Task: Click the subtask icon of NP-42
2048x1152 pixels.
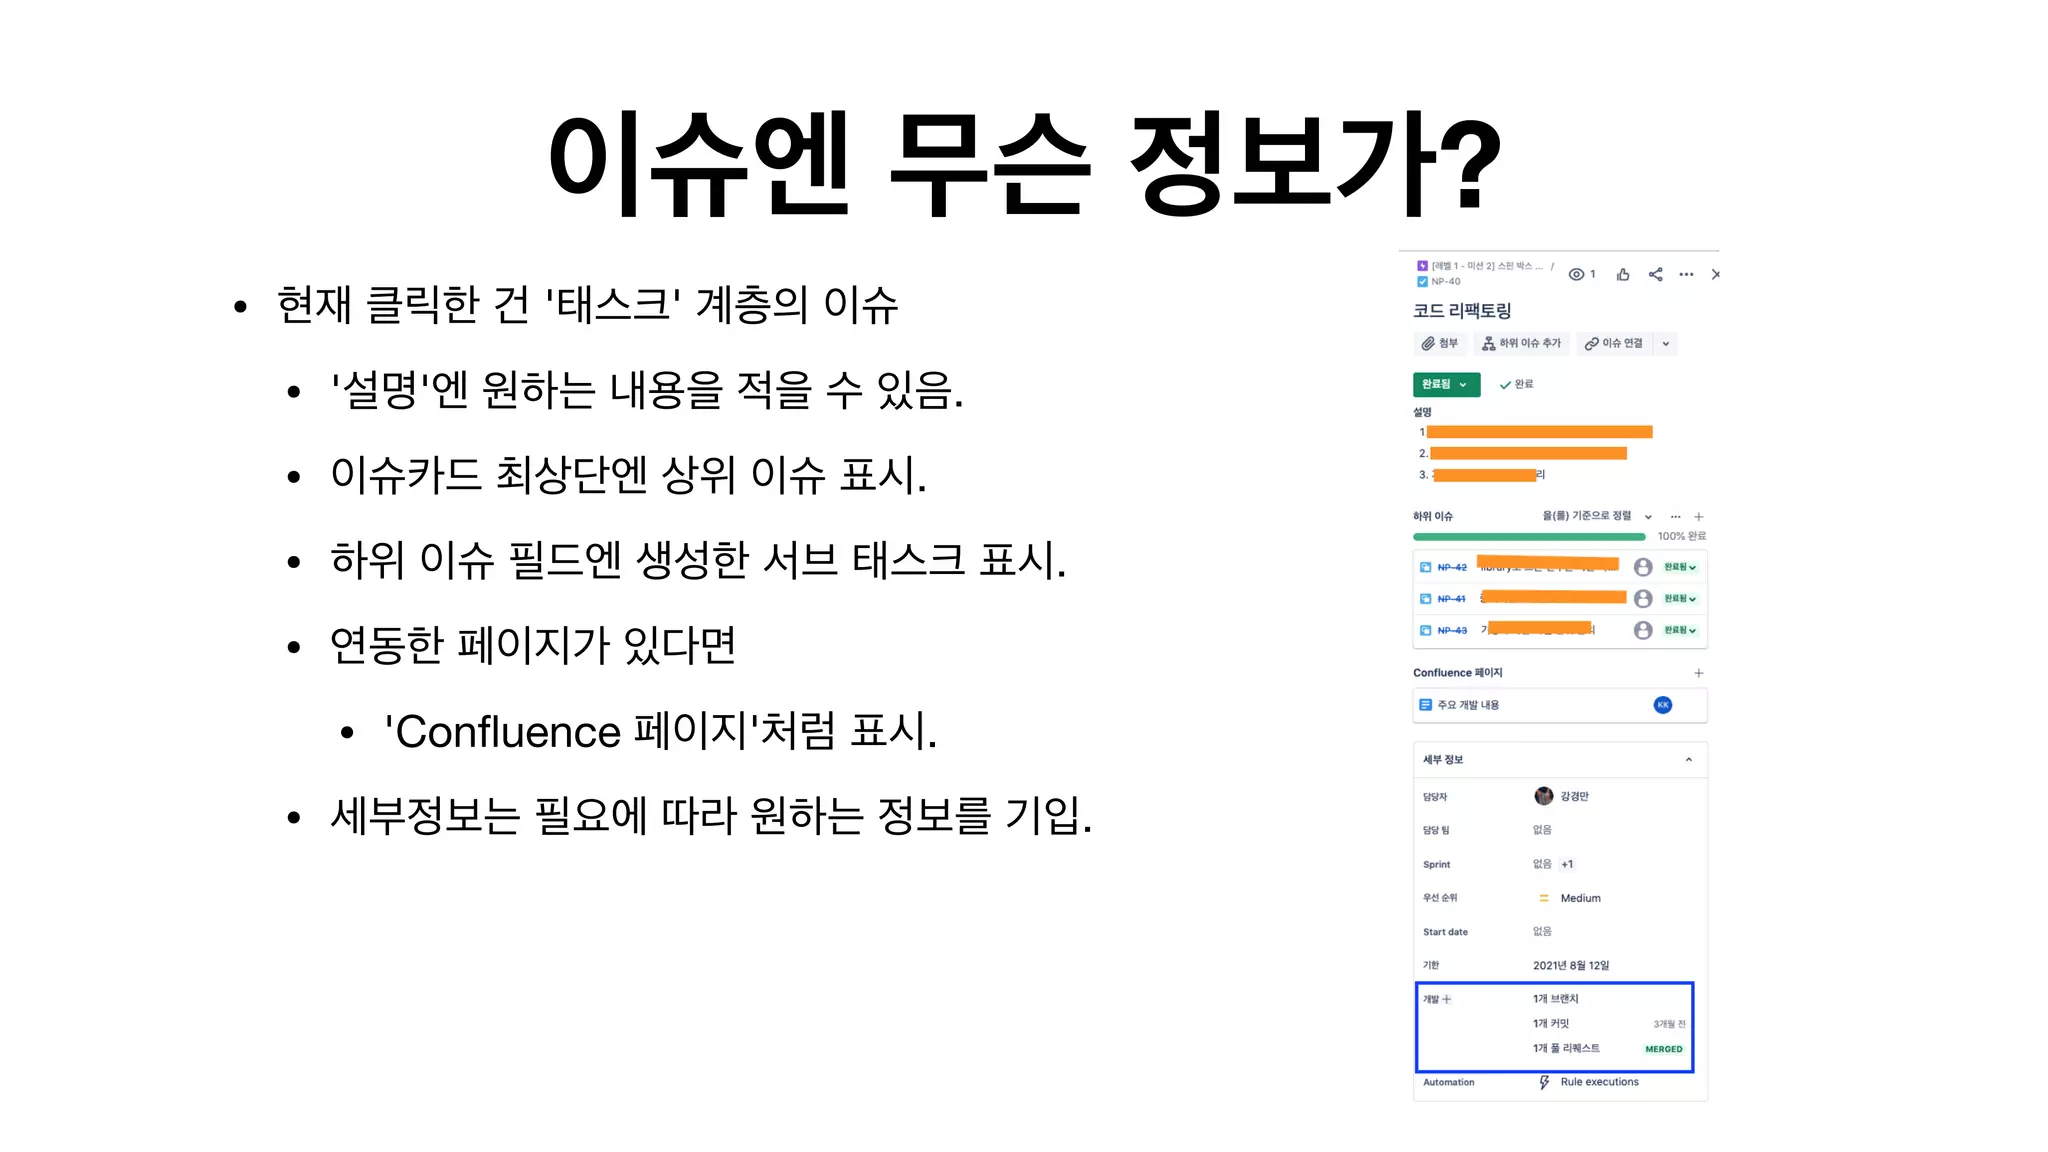Action: coord(1425,567)
